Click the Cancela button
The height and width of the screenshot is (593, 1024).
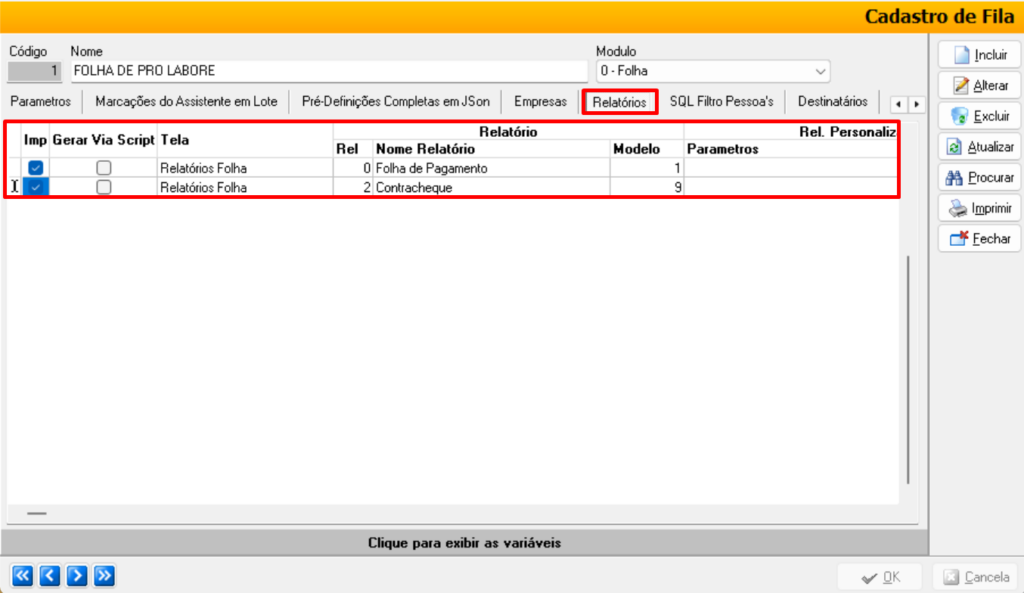click(975, 577)
